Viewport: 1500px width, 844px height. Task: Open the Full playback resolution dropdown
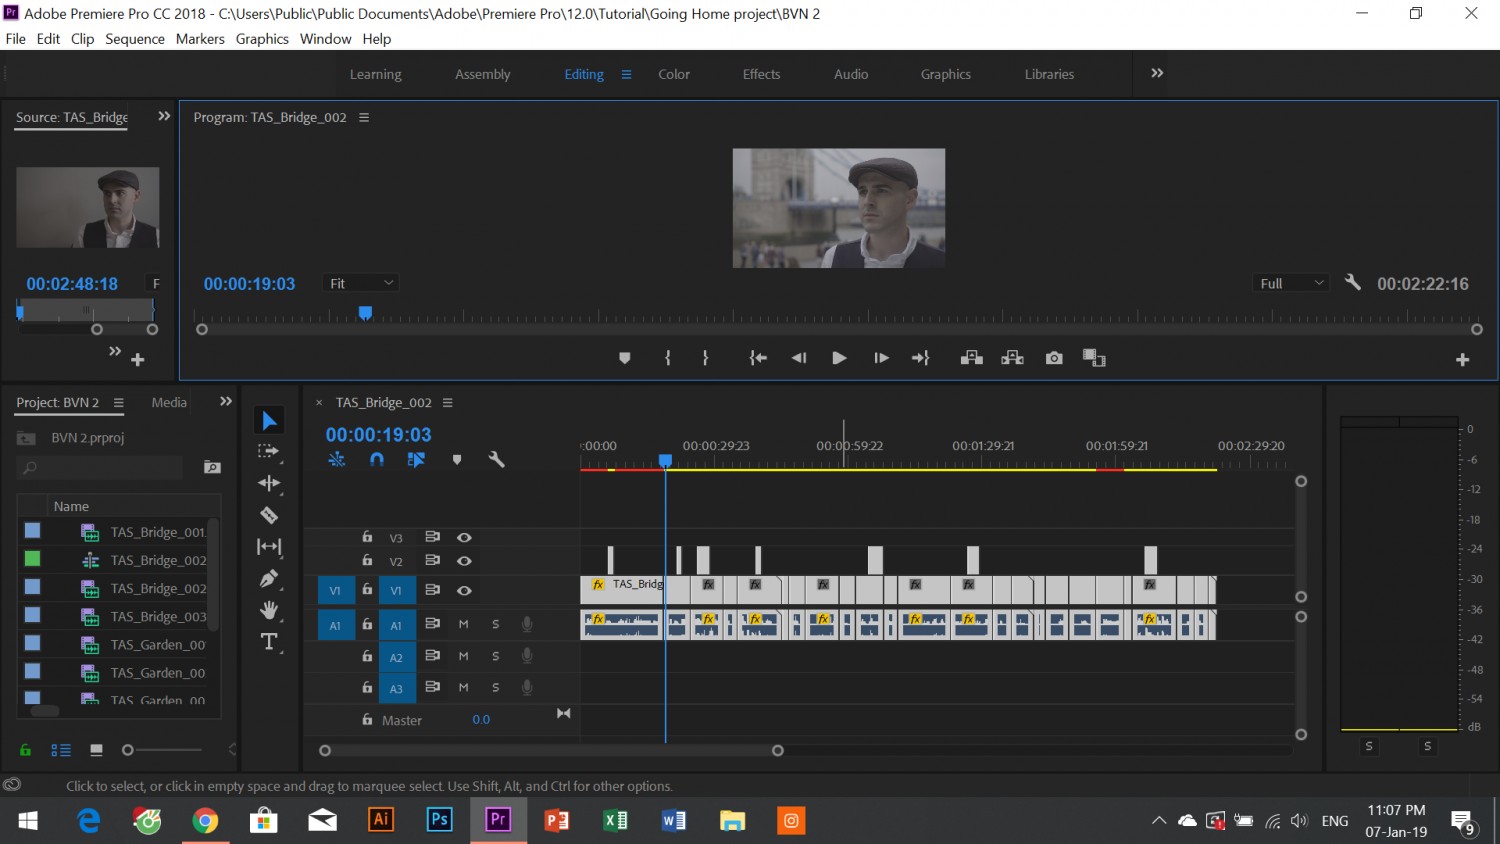coord(1291,283)
